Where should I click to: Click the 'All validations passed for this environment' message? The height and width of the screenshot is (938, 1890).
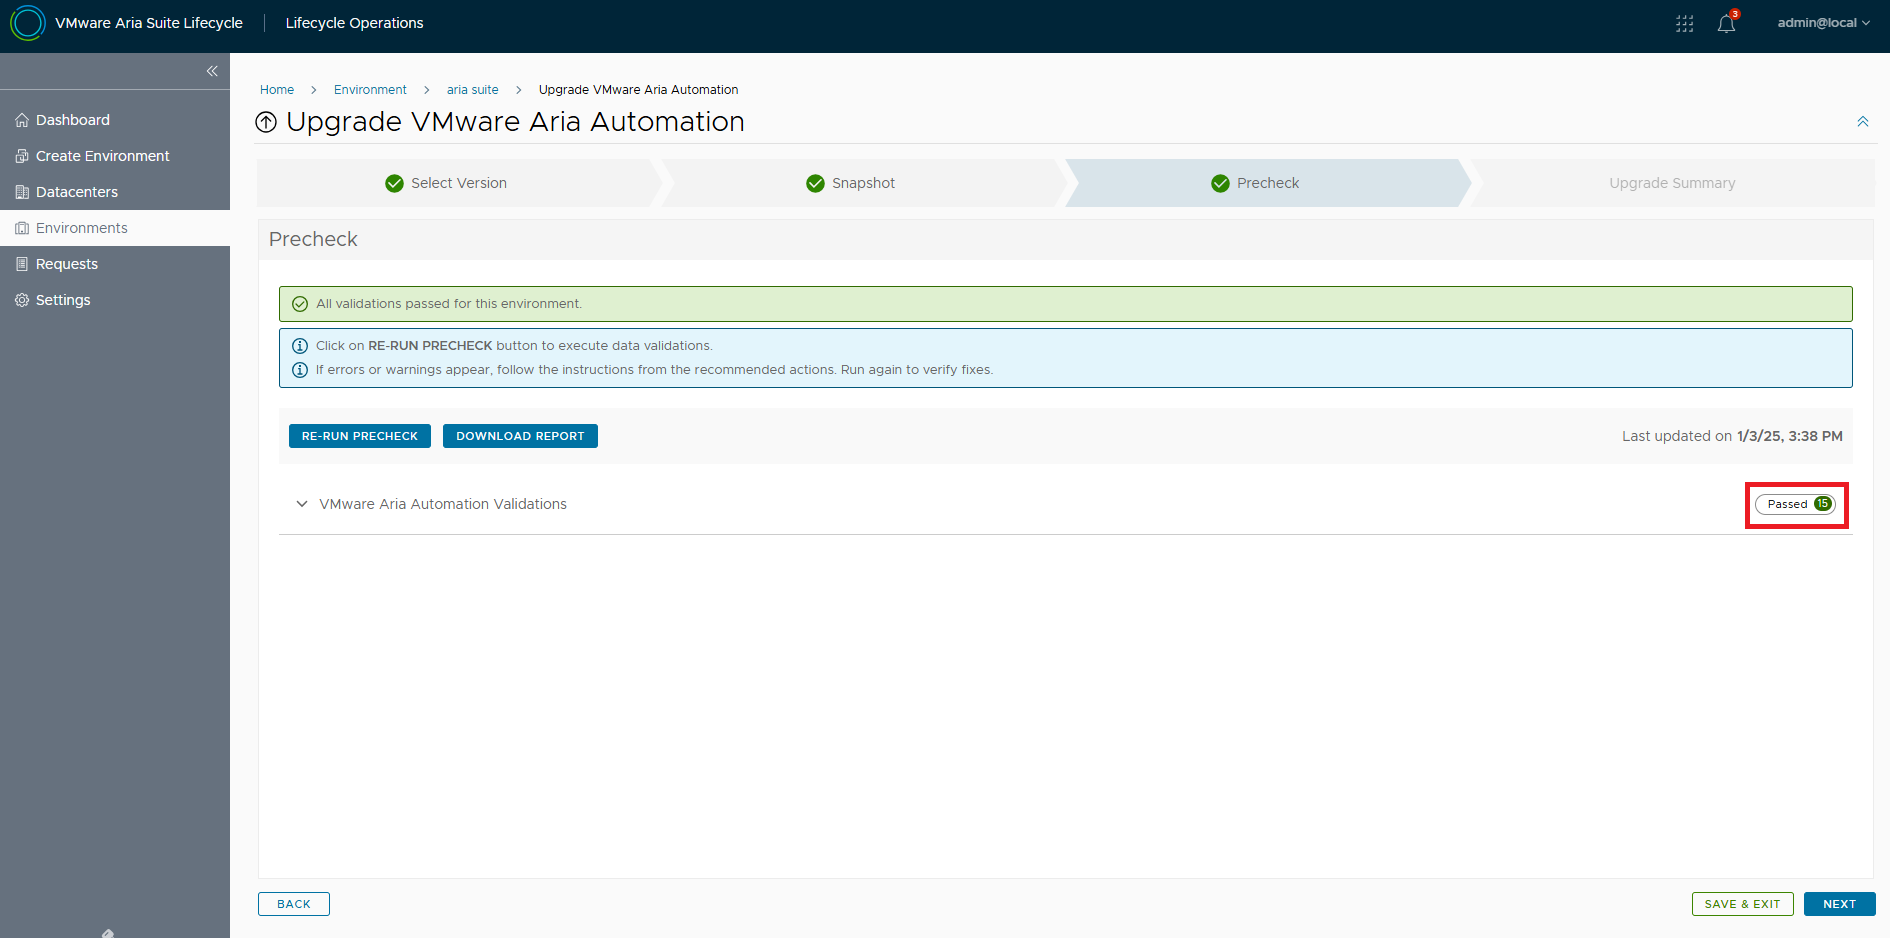(449, 304)
